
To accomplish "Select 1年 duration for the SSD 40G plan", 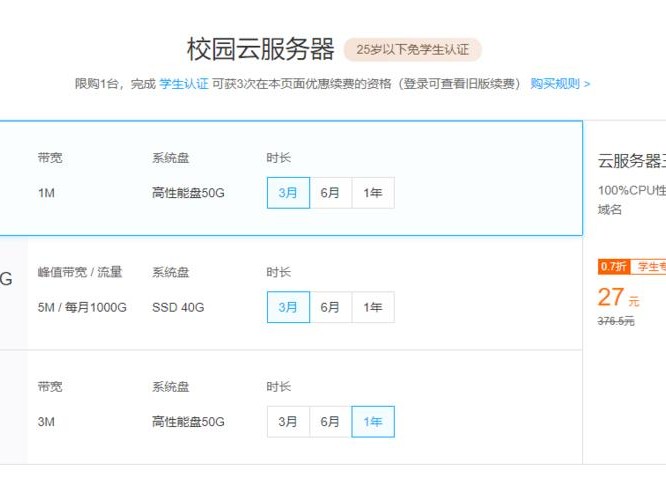I will [373, 307].
